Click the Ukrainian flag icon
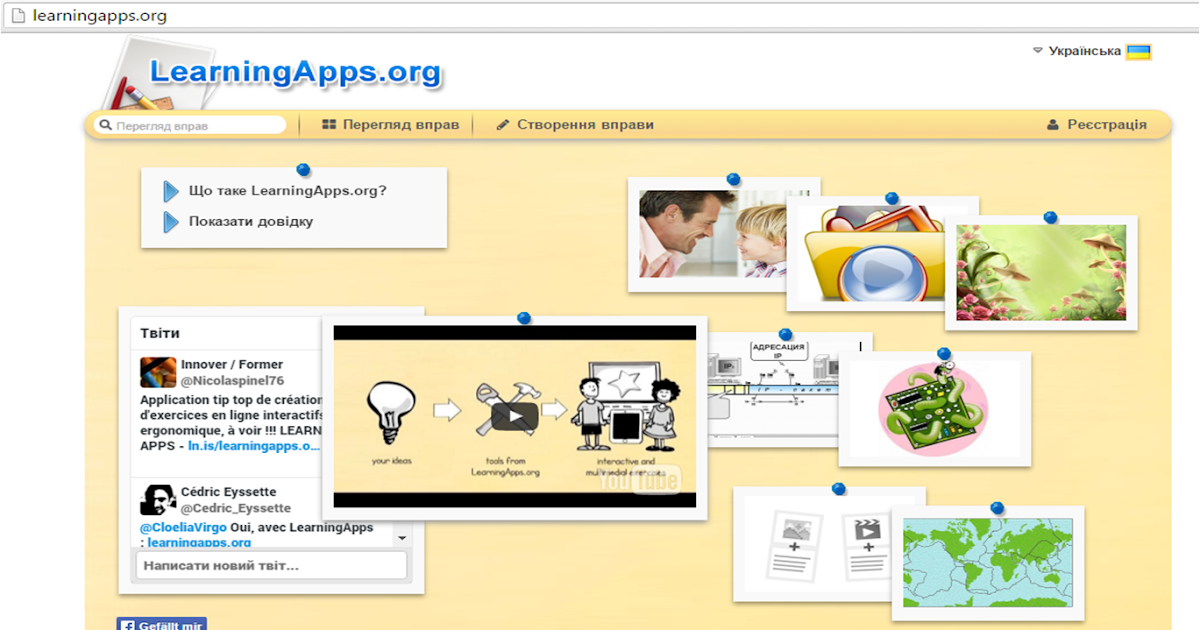This screenshot has width=1200, height=630. pos(1138,52)
